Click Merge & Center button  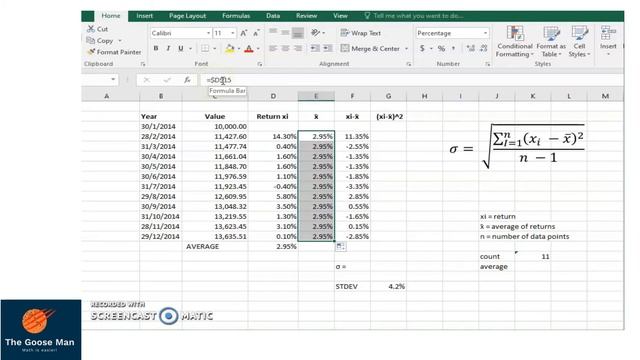(371, 49)
